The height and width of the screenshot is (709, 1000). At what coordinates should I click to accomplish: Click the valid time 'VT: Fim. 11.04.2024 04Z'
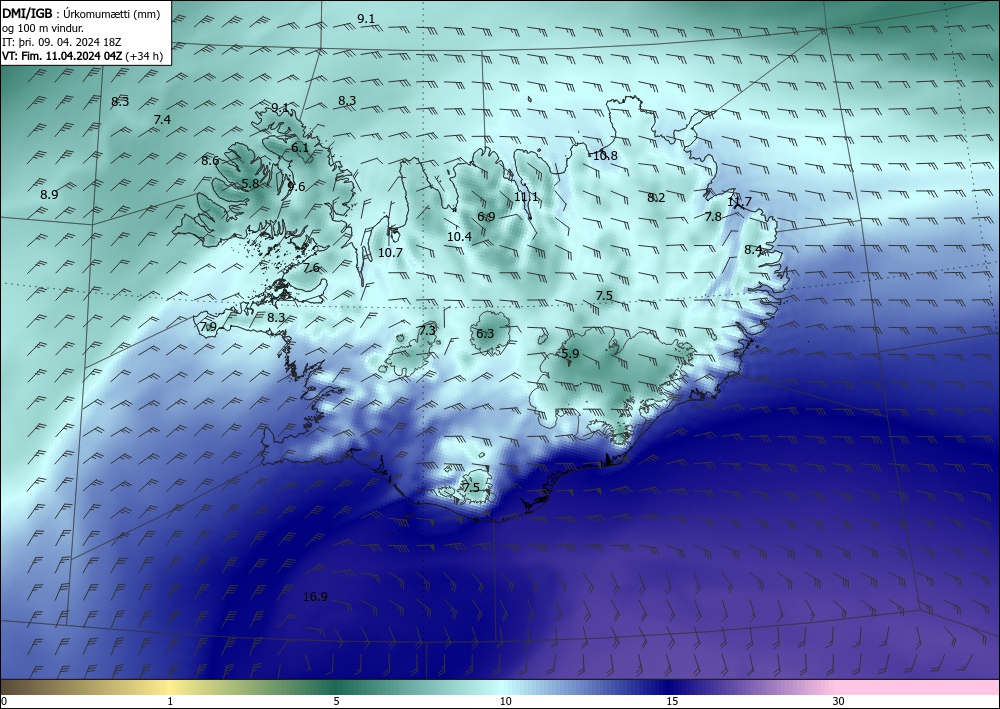click(62, 56)
